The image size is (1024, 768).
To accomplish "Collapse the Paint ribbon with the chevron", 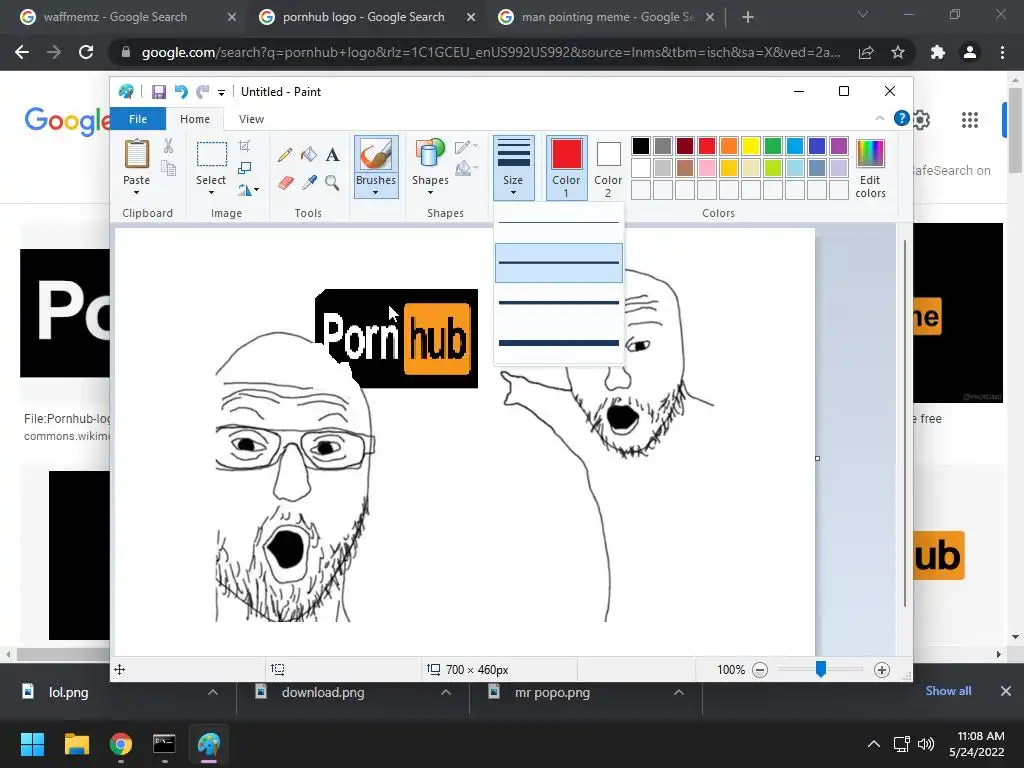I will point(880,118).
